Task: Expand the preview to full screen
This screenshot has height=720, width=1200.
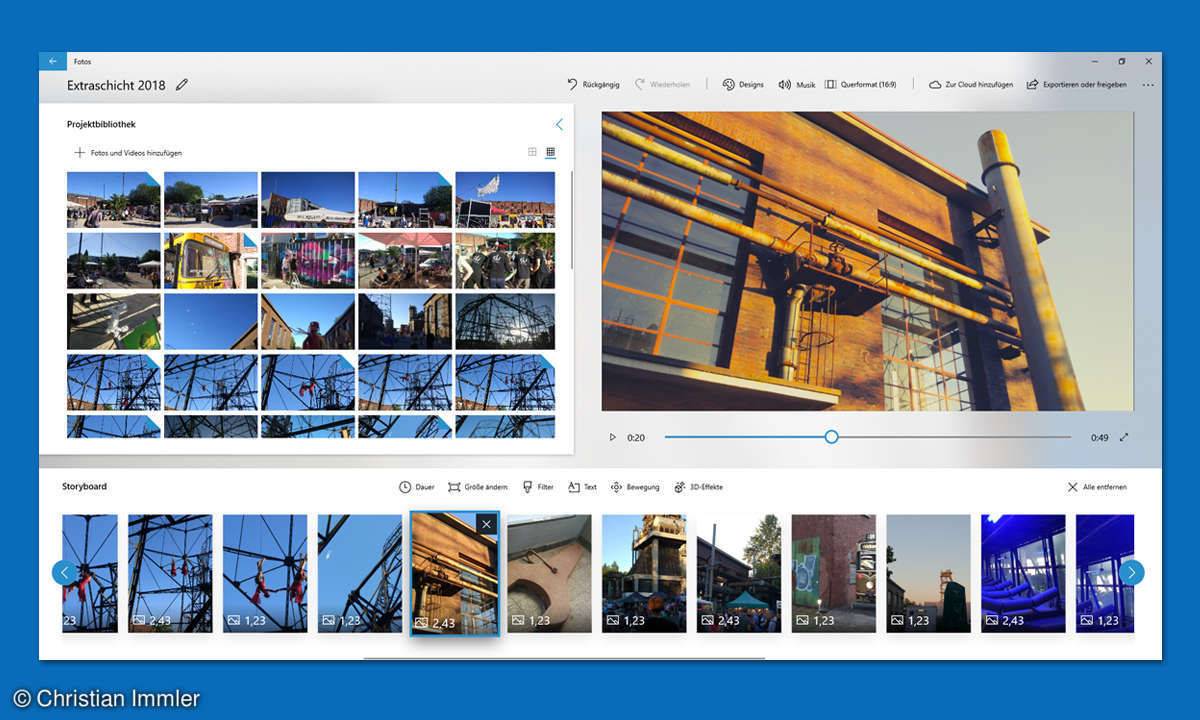Action: pos(1124,437)
